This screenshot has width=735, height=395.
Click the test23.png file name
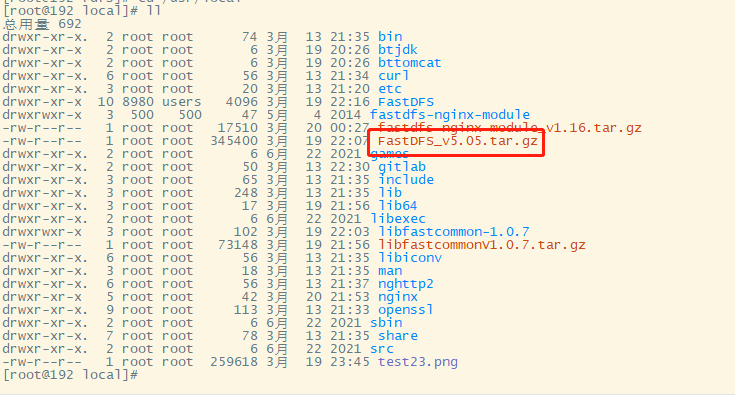tap(418, 362)
